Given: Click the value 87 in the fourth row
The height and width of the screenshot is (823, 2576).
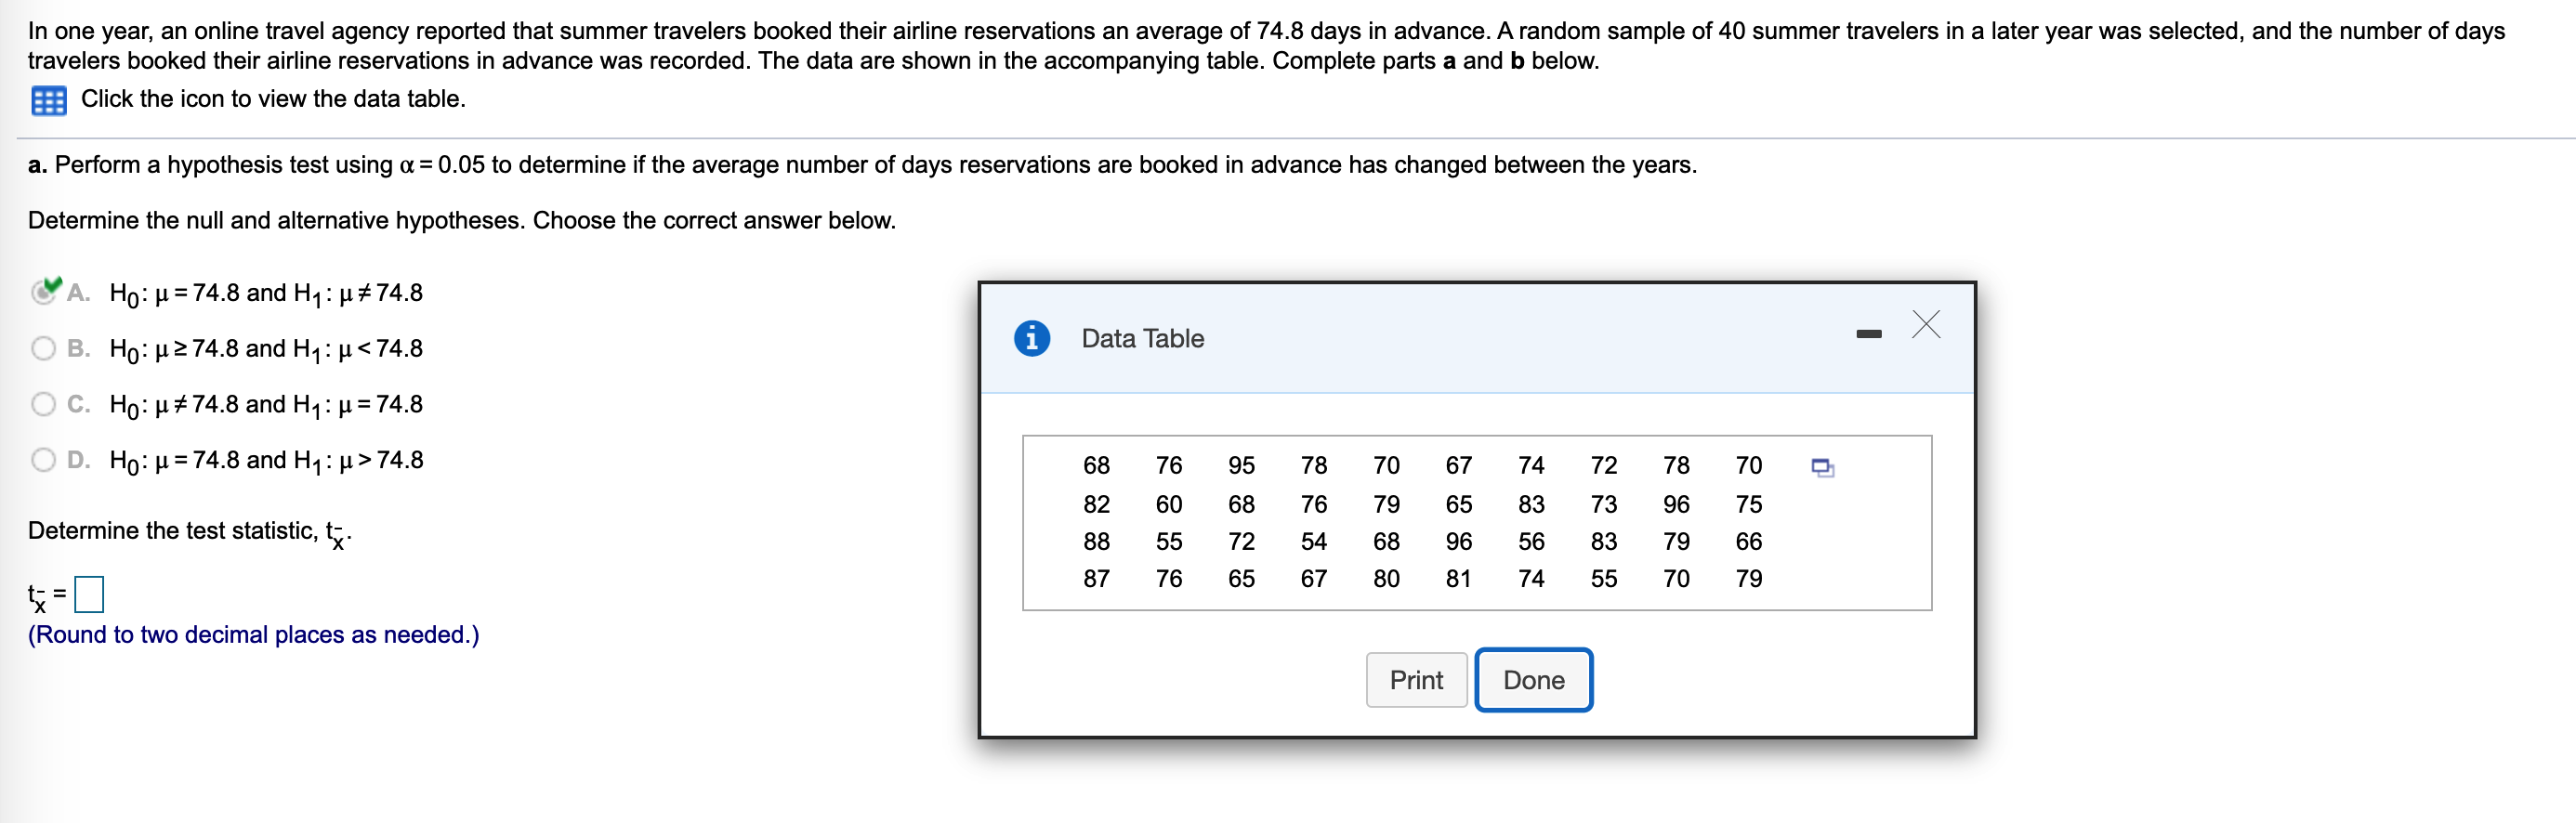Looking at the screenshot, I should [1096, 579].
